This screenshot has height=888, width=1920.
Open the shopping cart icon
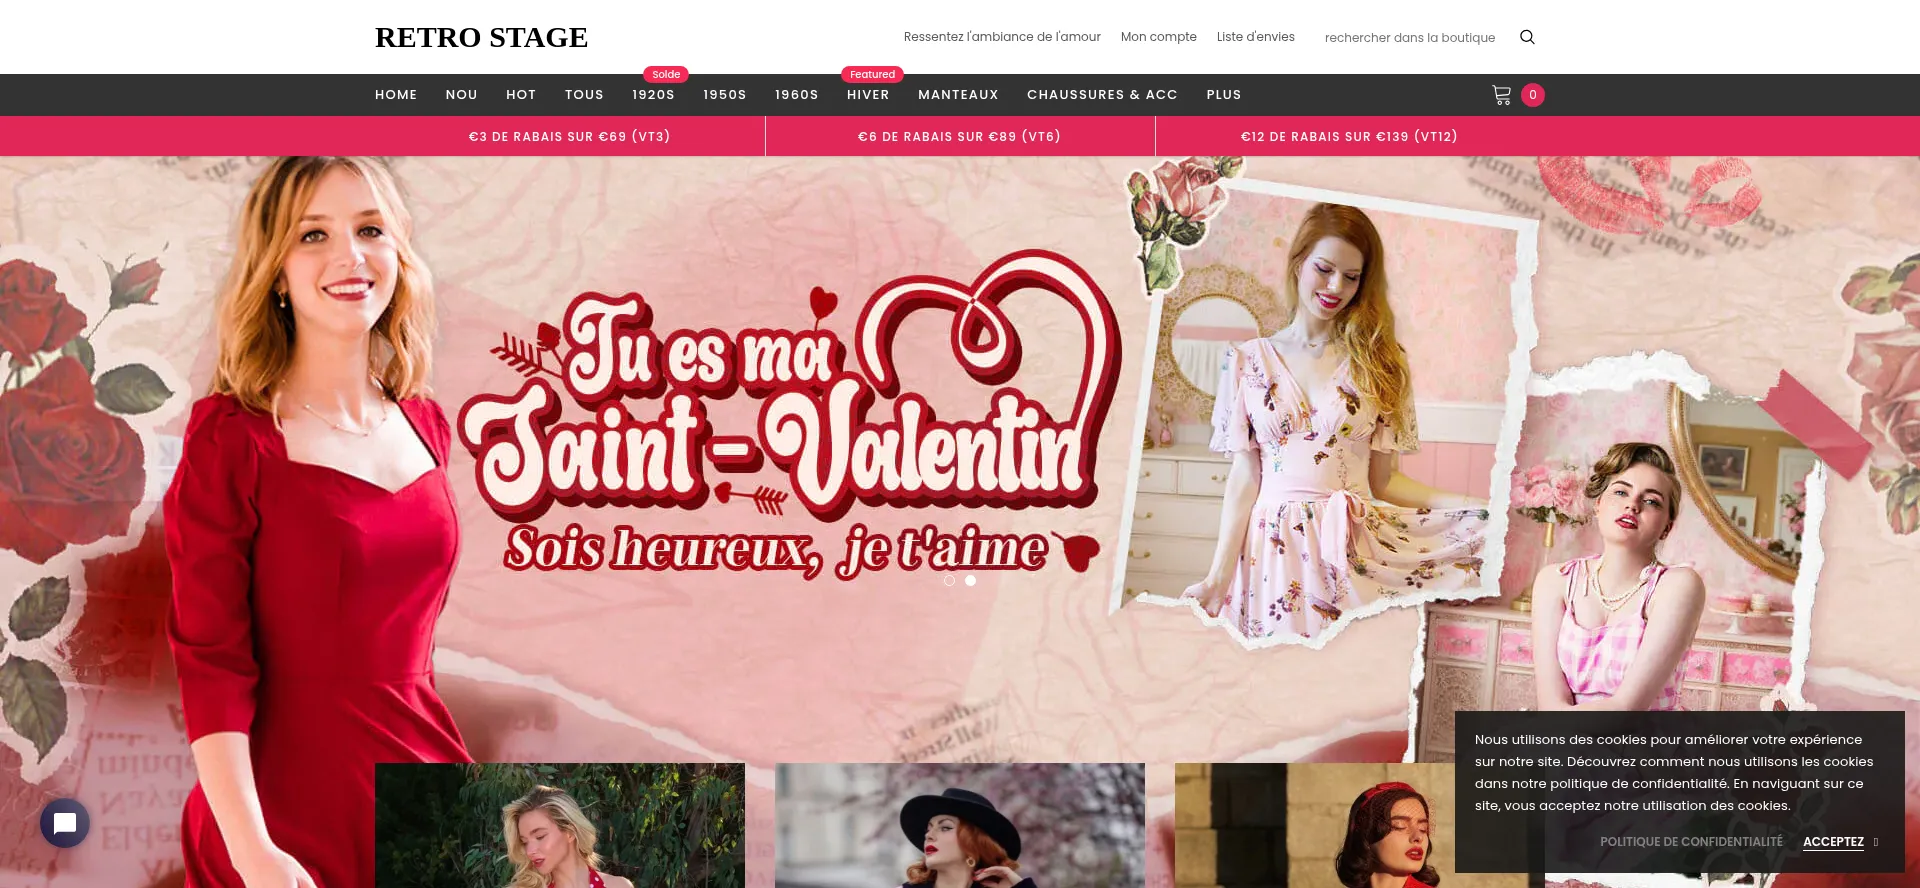1501,95
